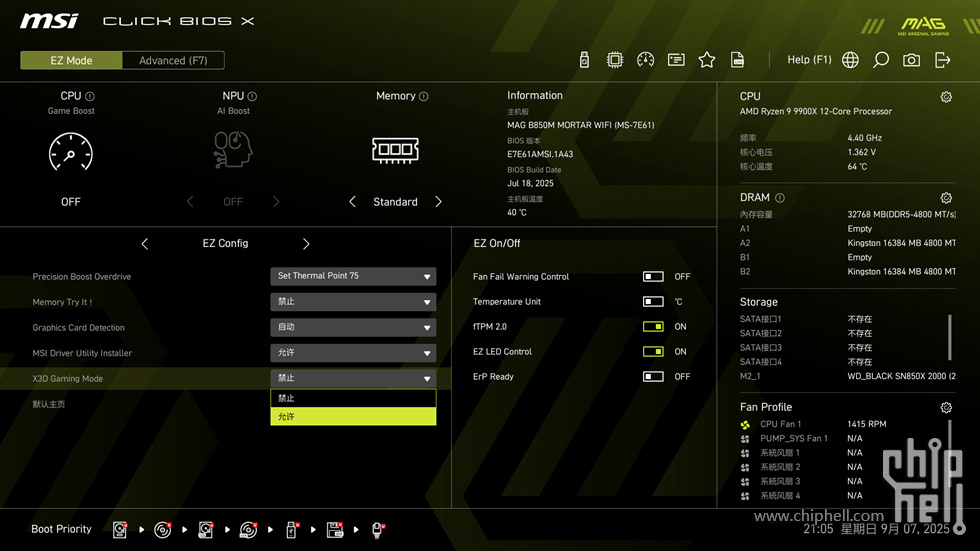Click the Storage list scrollbar
The height and width of the screenshot is (551, 980).
[950, 337]
